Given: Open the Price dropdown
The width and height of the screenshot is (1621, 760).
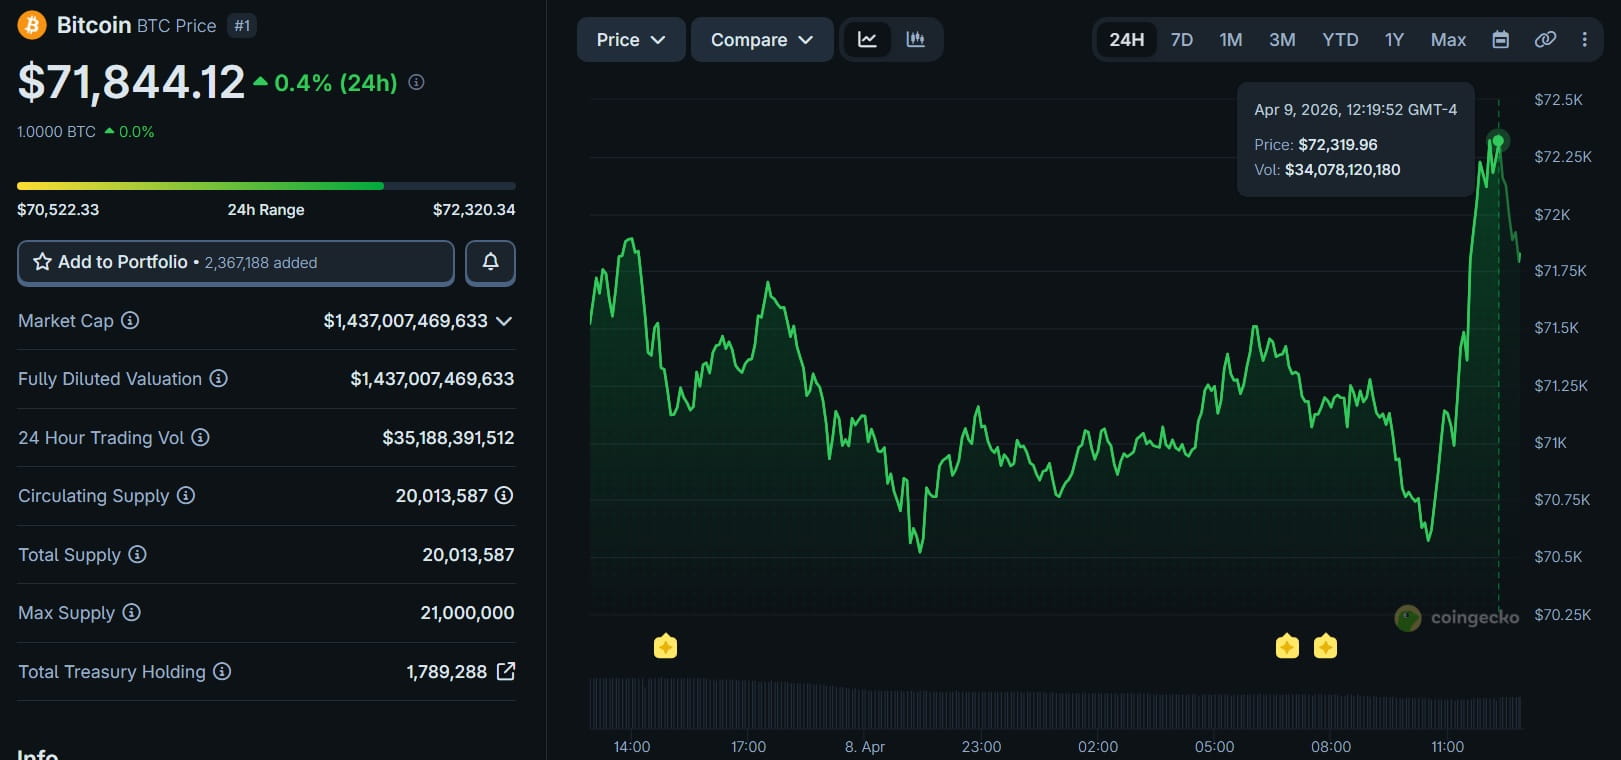Looking at the screenshot, I should point(630,40).
